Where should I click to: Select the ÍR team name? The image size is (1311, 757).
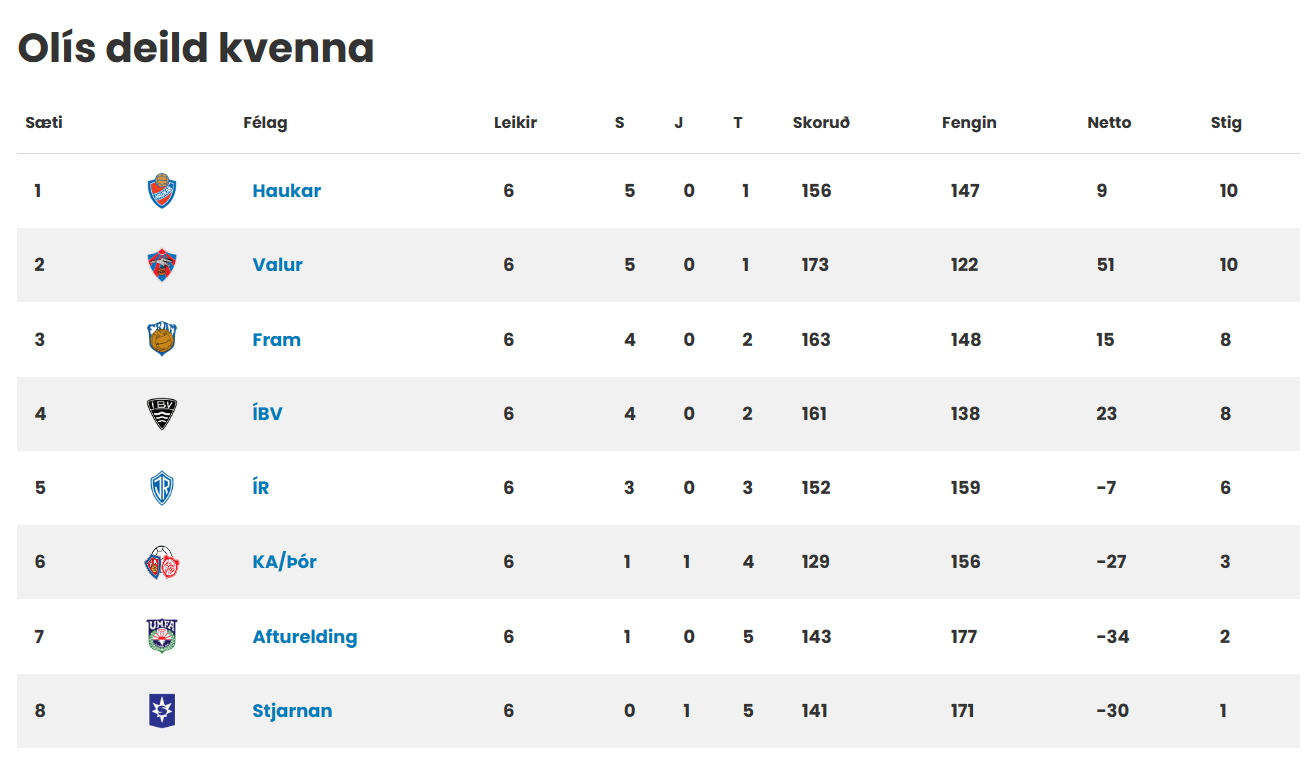pyautogui.click(x=260, y=487)
